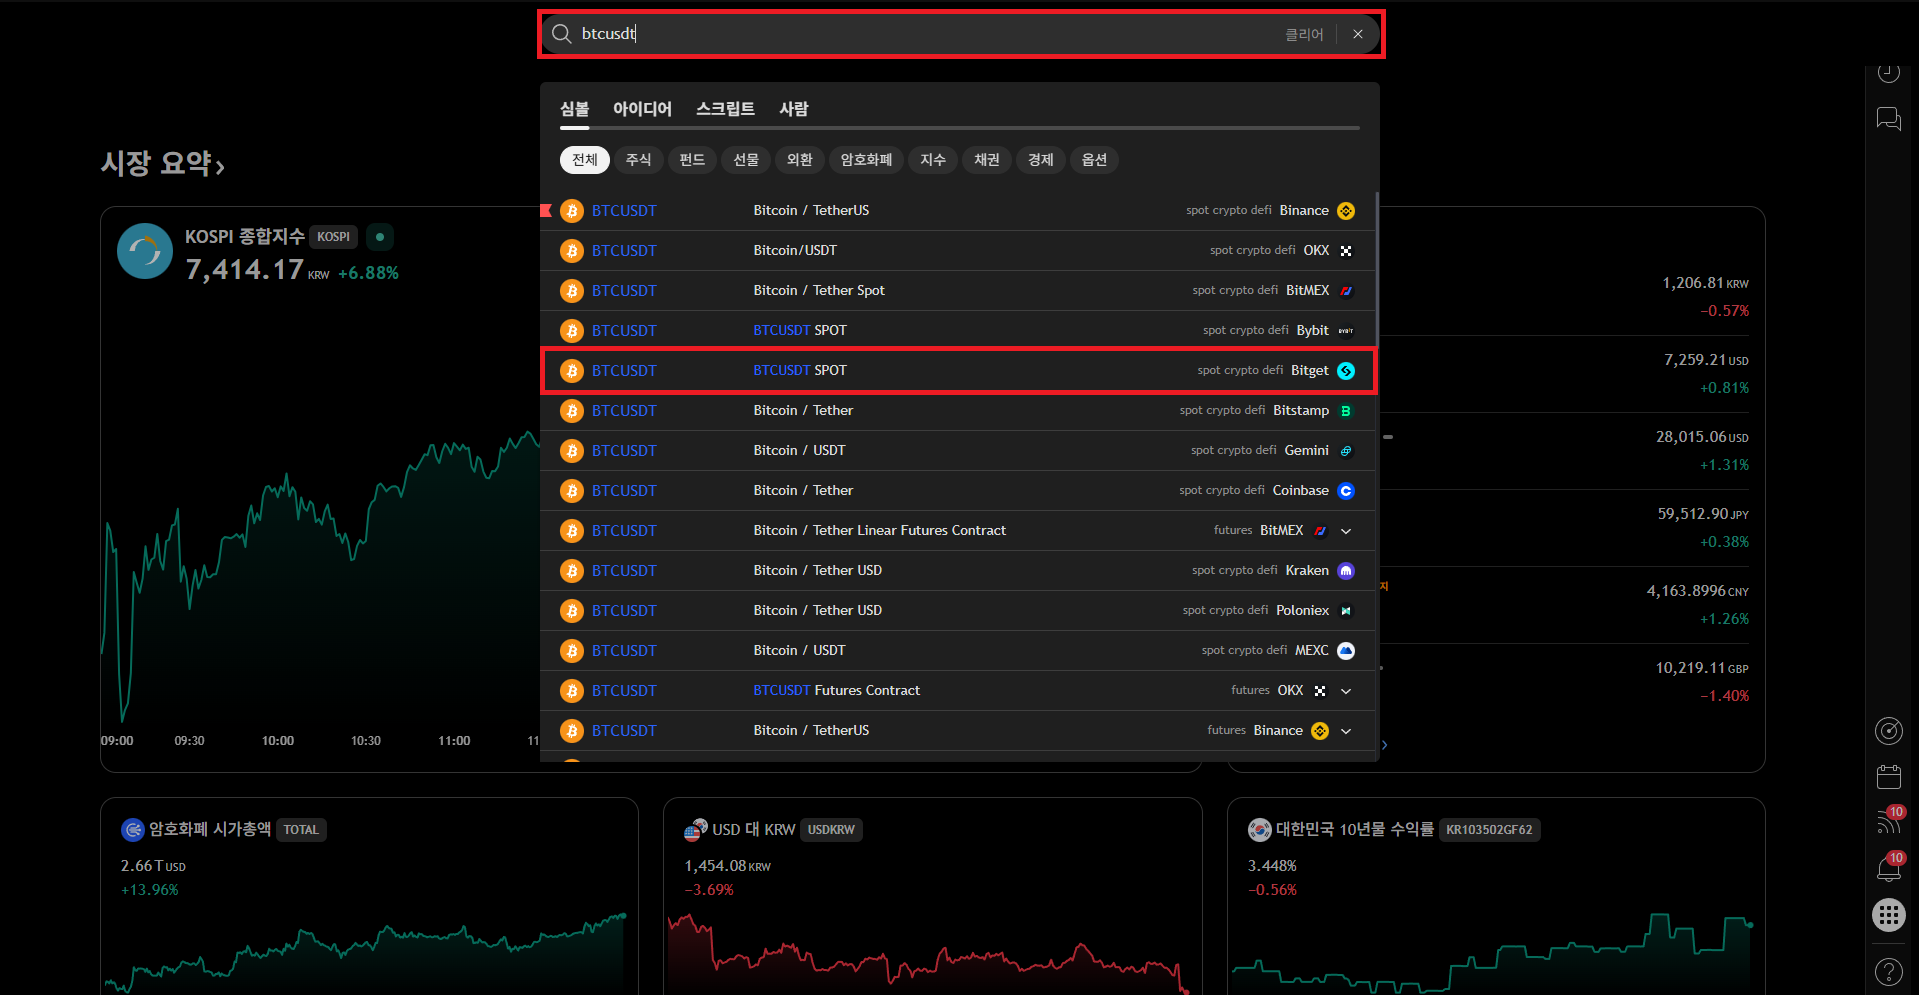
Task: Click the Gemini logo icon
Action: point(1346,451)
